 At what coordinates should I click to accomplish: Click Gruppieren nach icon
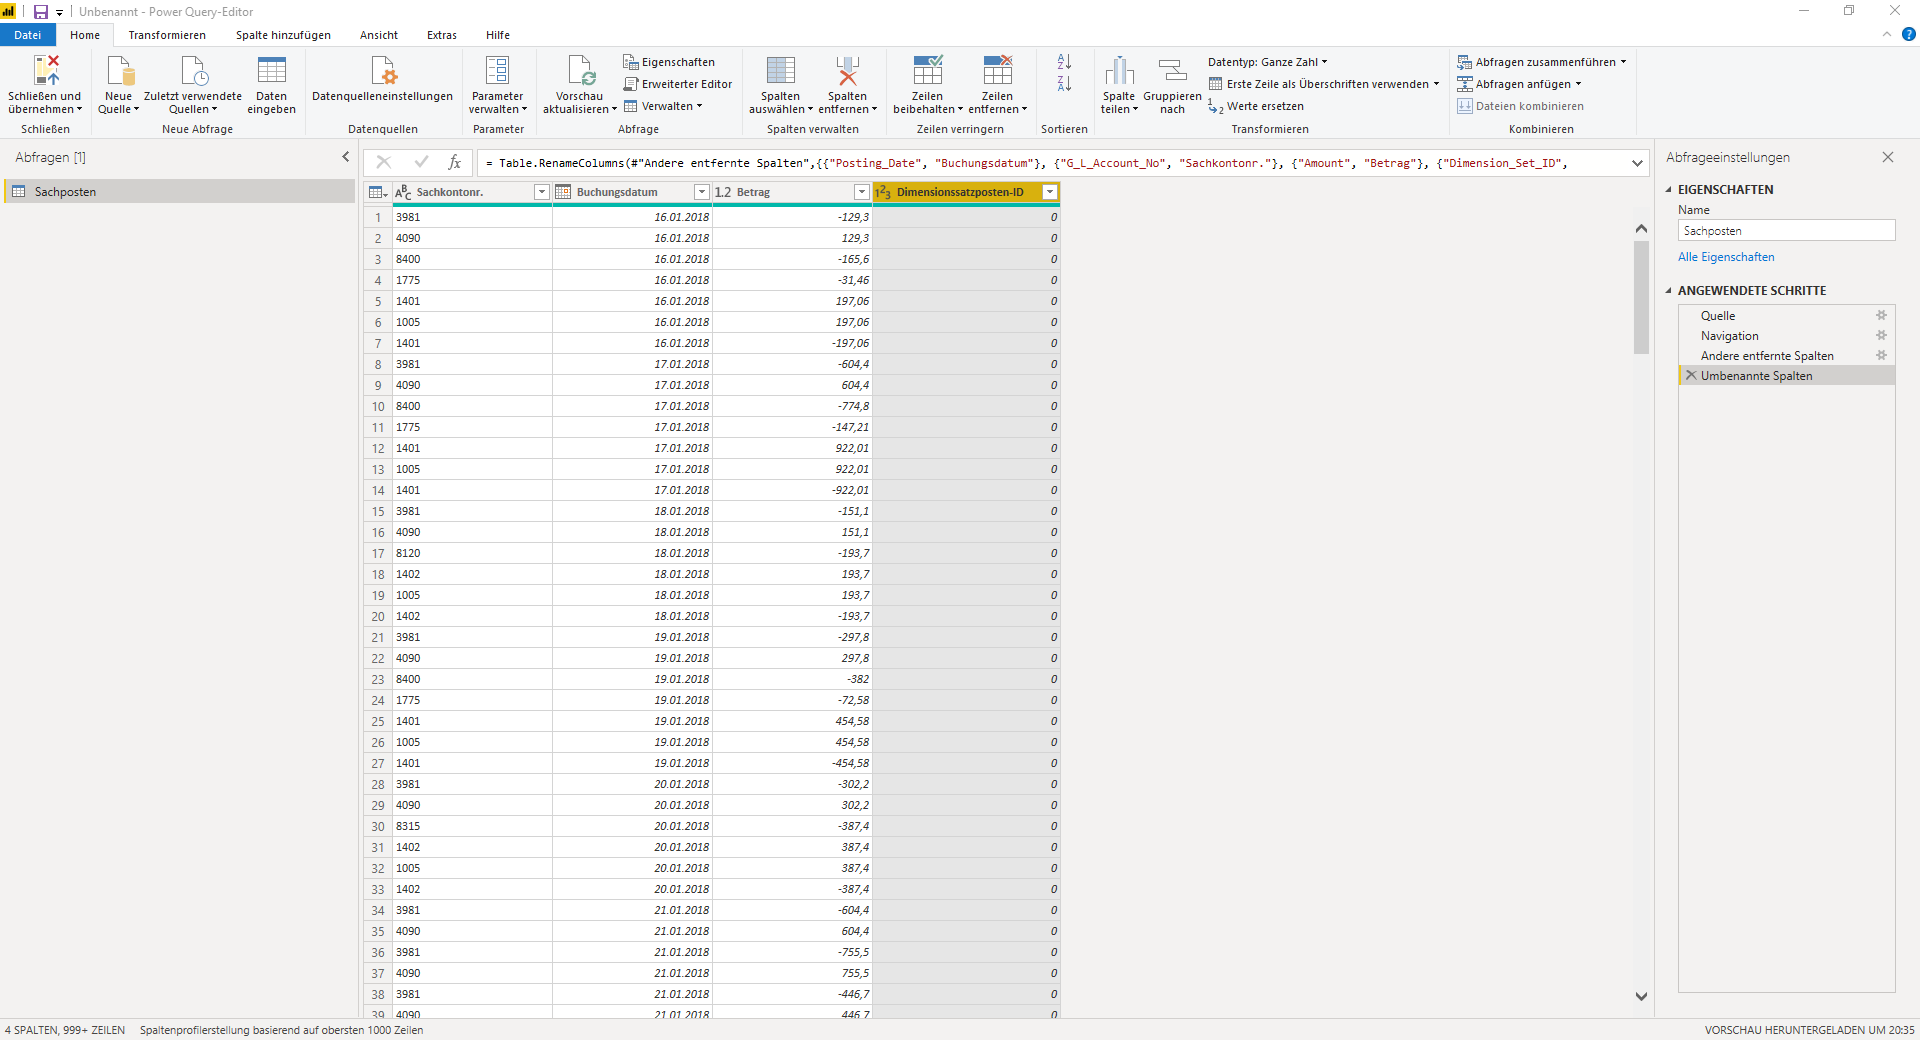click(1172, 70)
